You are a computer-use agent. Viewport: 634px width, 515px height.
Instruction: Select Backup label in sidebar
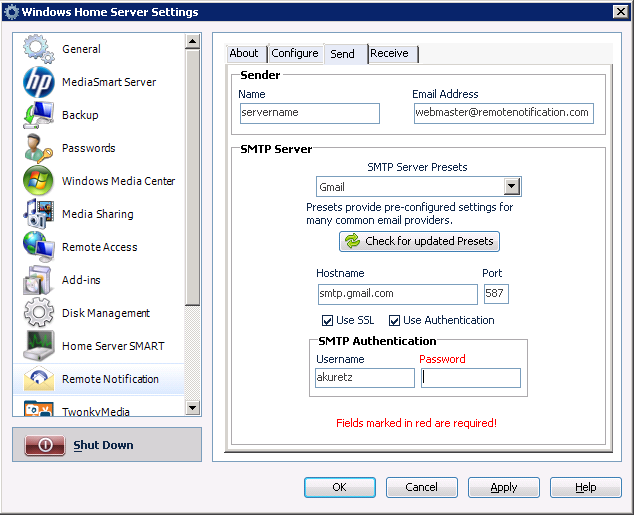[x=80, y=115]
